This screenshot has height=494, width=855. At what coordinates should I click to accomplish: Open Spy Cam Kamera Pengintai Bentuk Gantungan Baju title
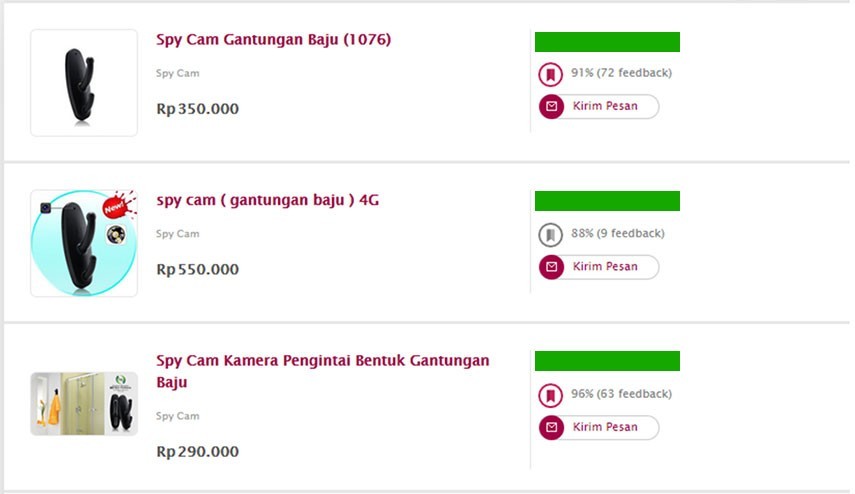click(322, 370)
